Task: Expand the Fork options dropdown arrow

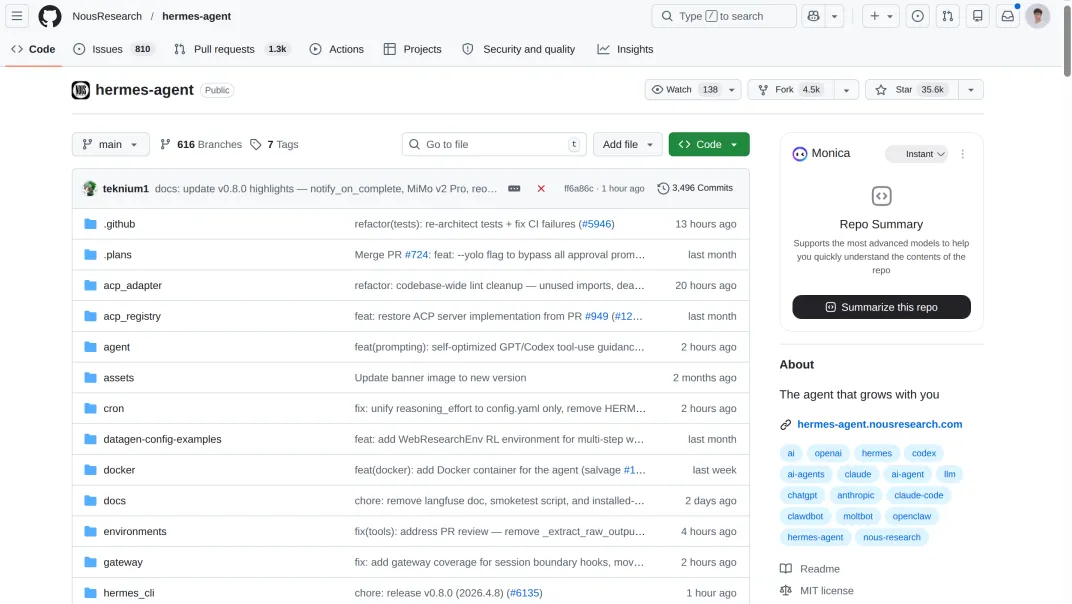Action: pyautogui.click(x=846, y=90)
